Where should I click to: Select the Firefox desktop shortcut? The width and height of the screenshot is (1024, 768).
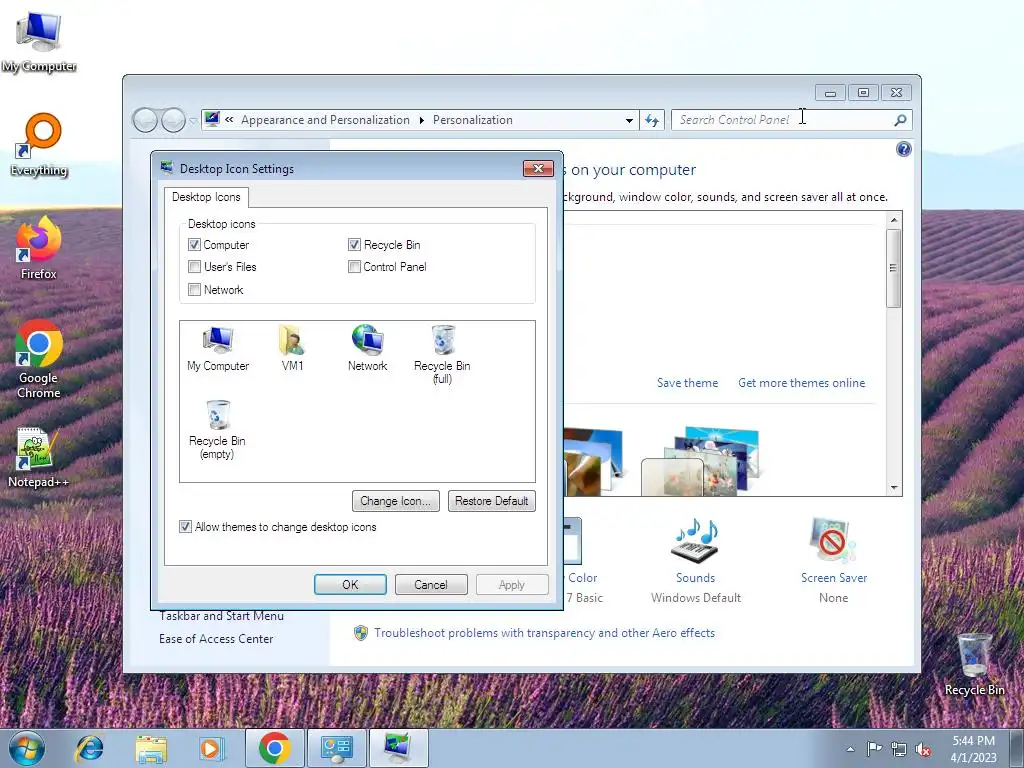coord(39,248)
